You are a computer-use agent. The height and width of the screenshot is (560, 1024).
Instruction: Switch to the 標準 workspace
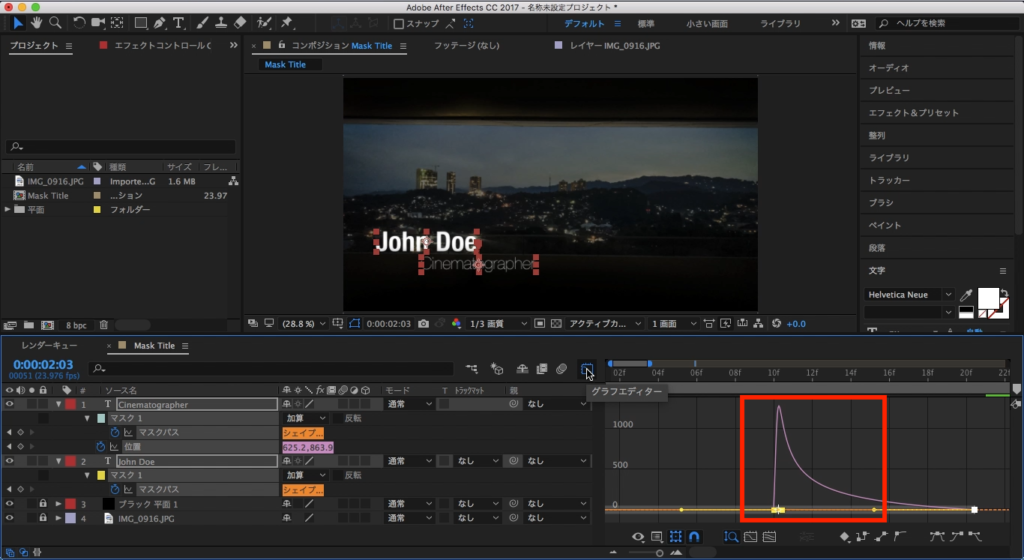(x=646, y=23)
